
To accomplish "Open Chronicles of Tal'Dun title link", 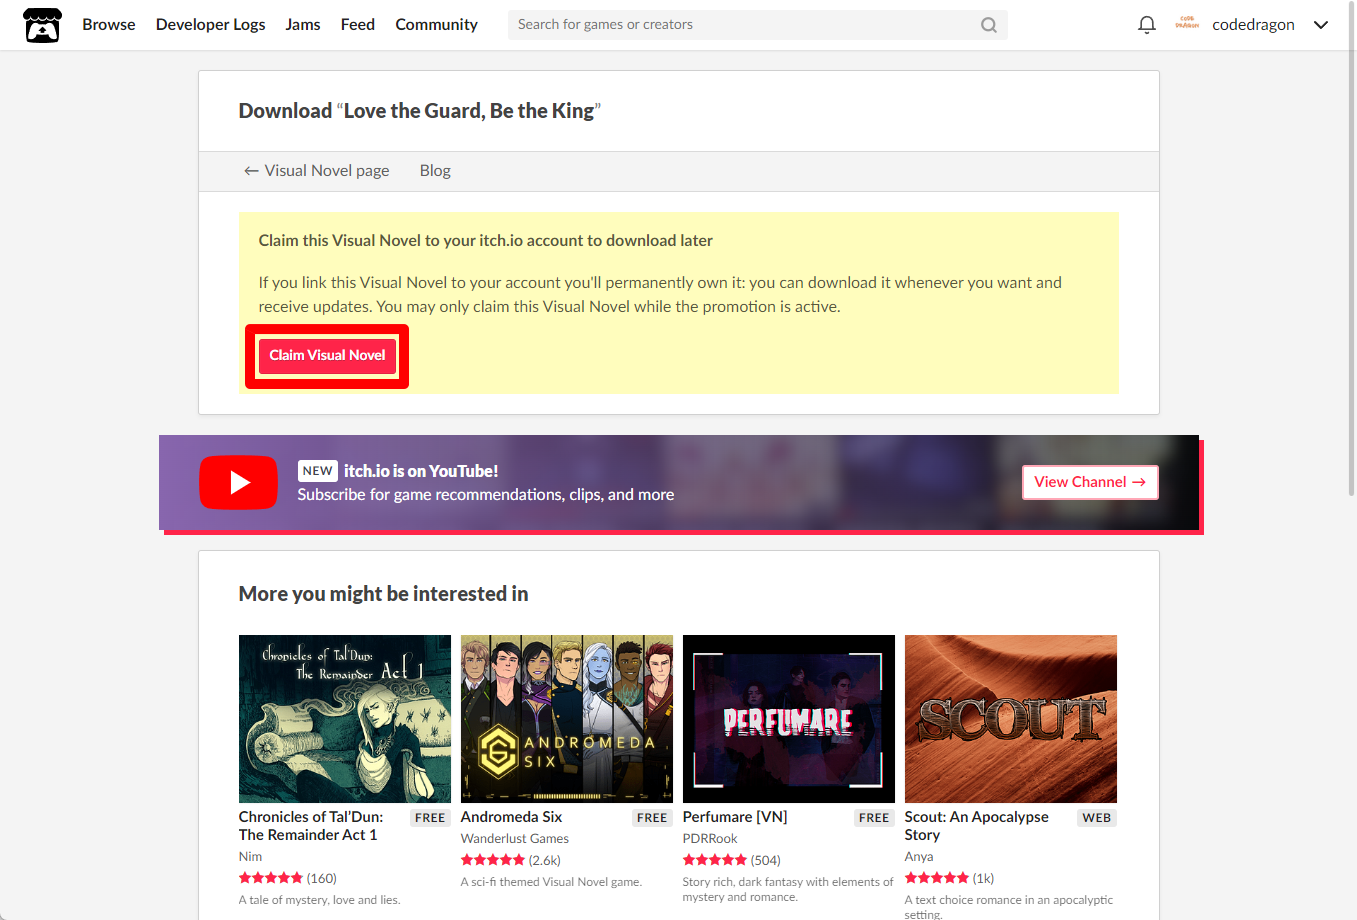I will (311, 826).
